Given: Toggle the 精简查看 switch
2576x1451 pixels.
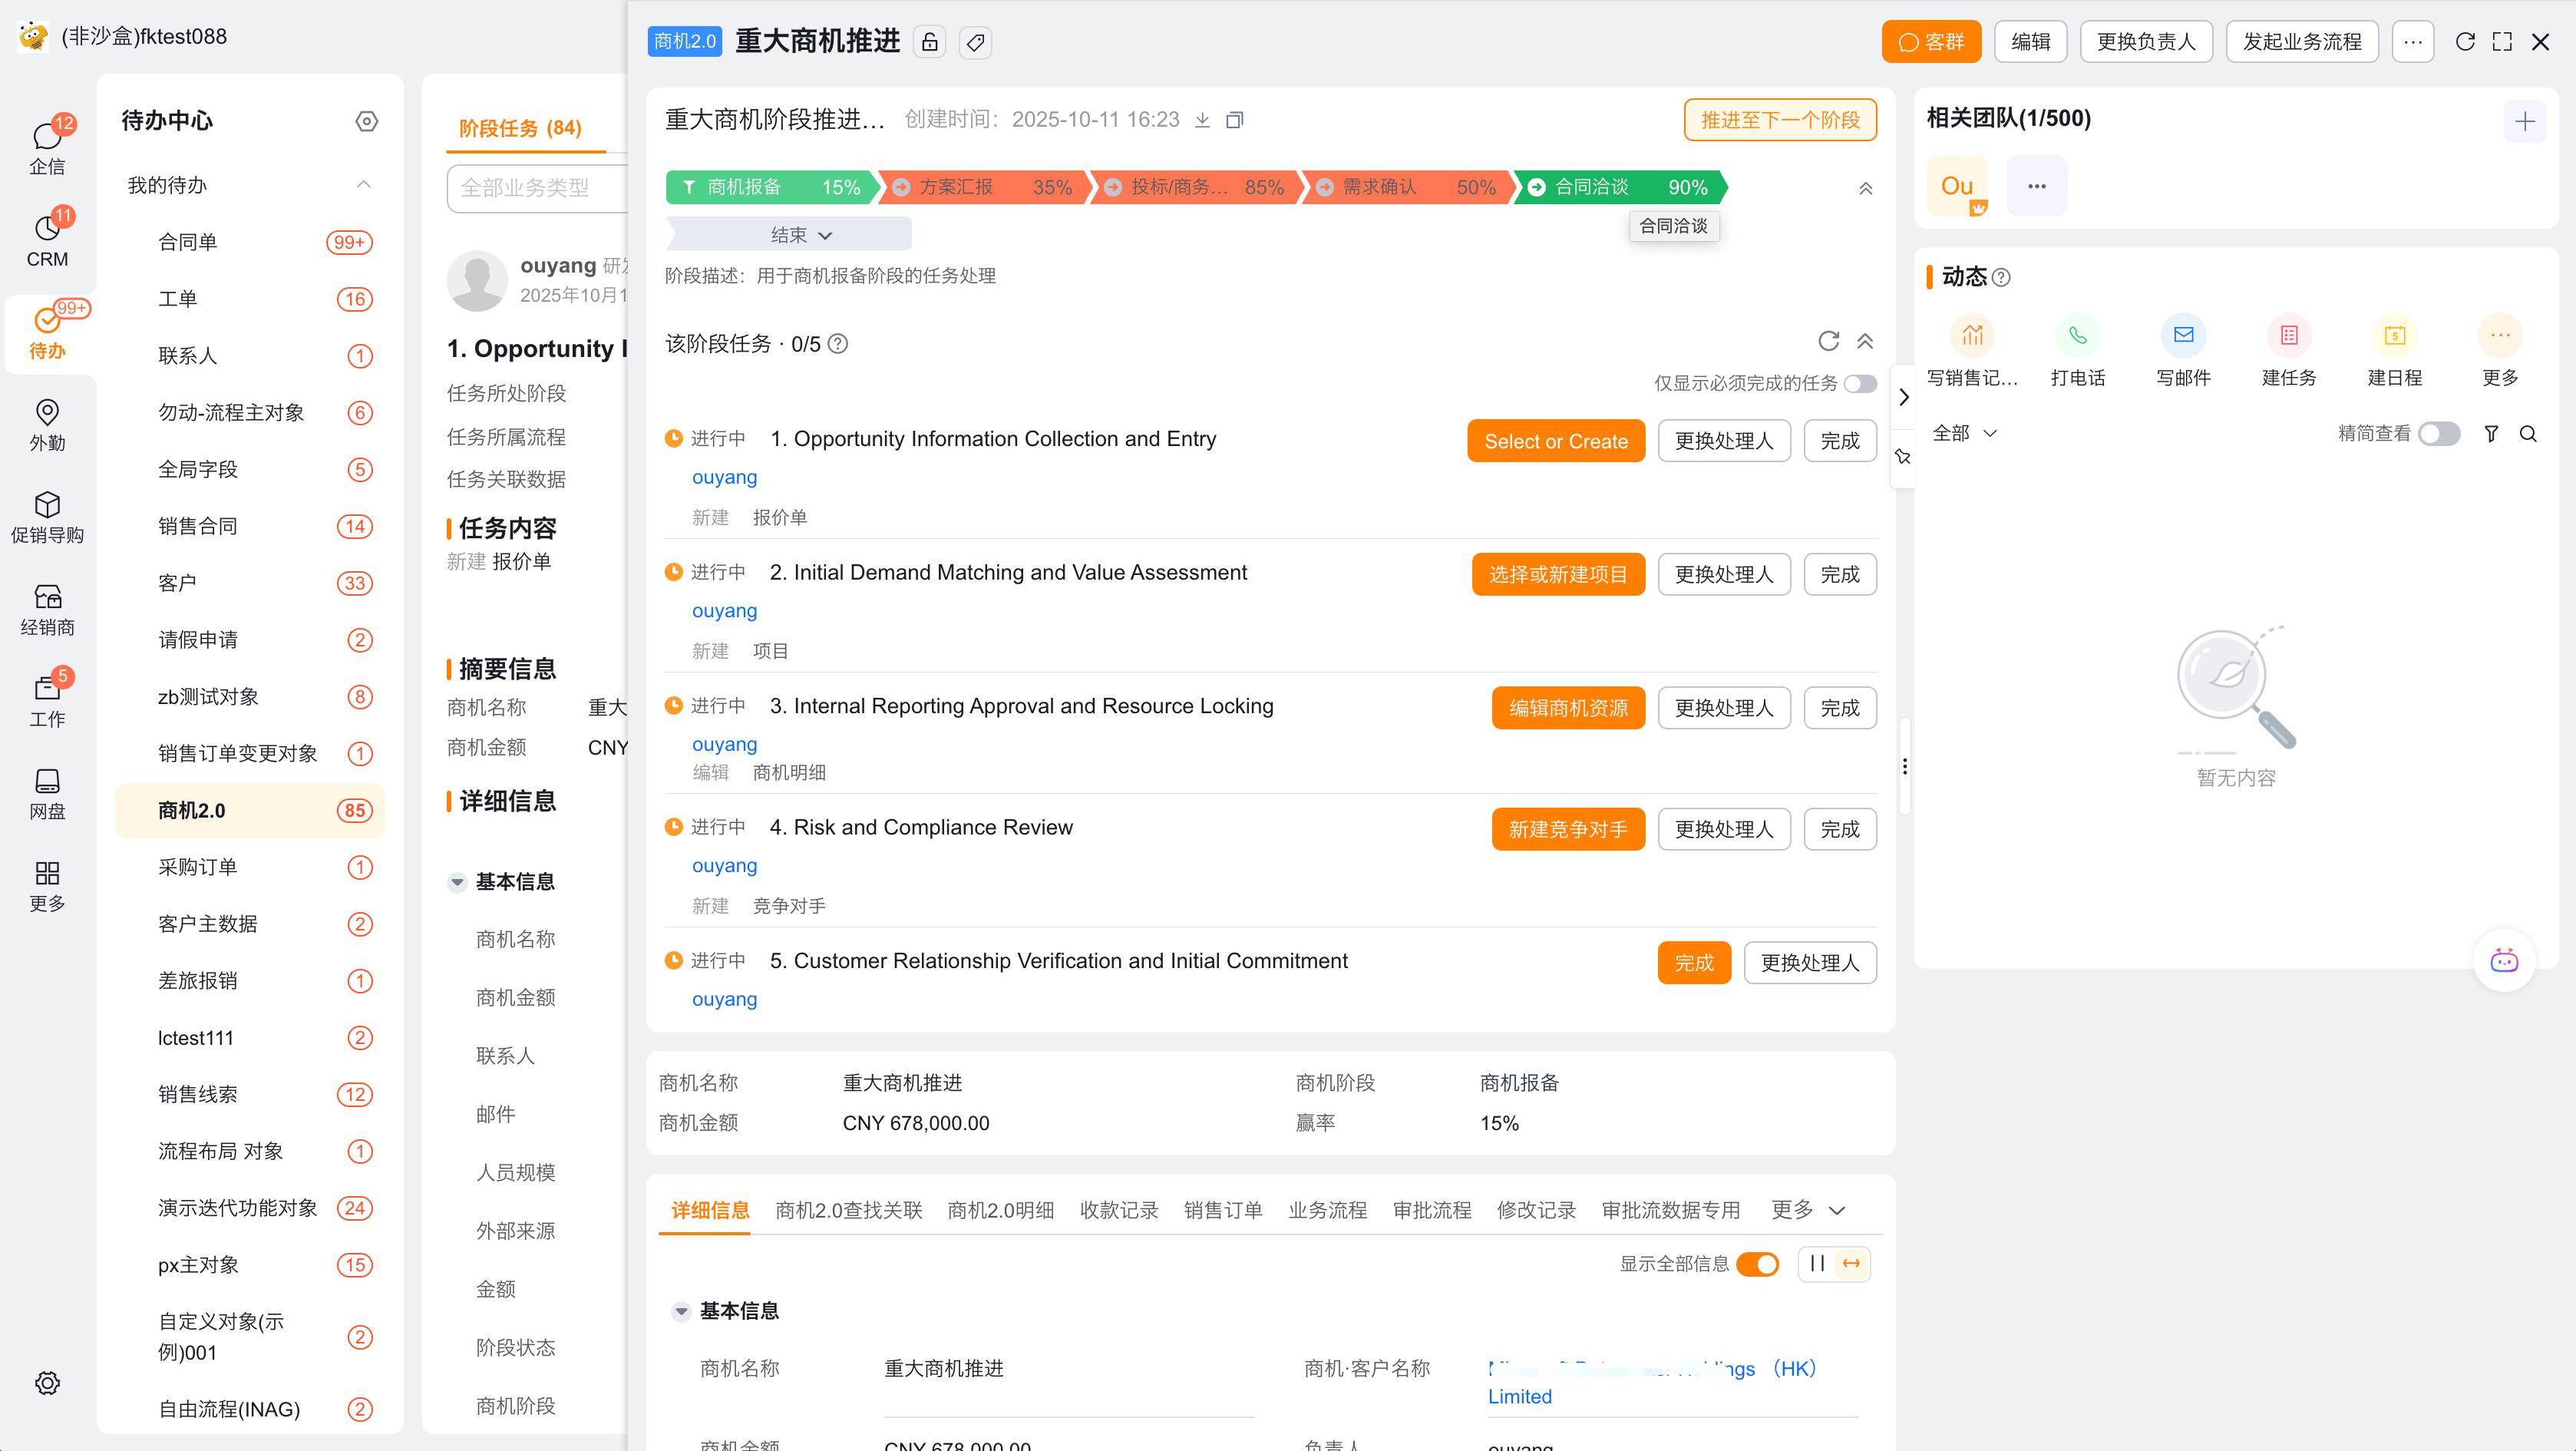Looking at the screenshot, I should click(2438, 433).
